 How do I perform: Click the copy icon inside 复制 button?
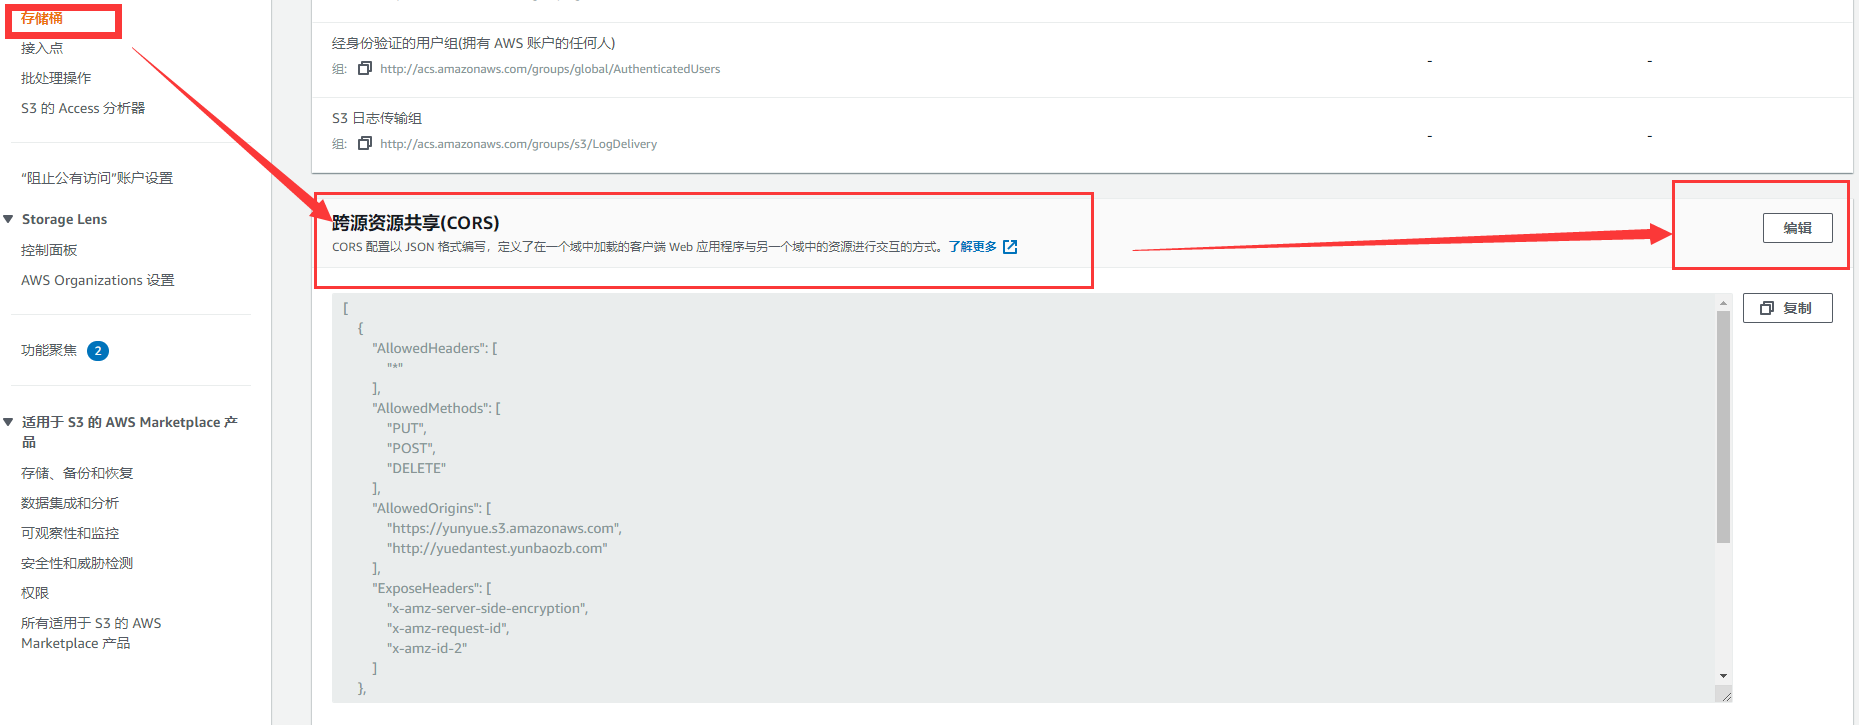(1767, 308)
